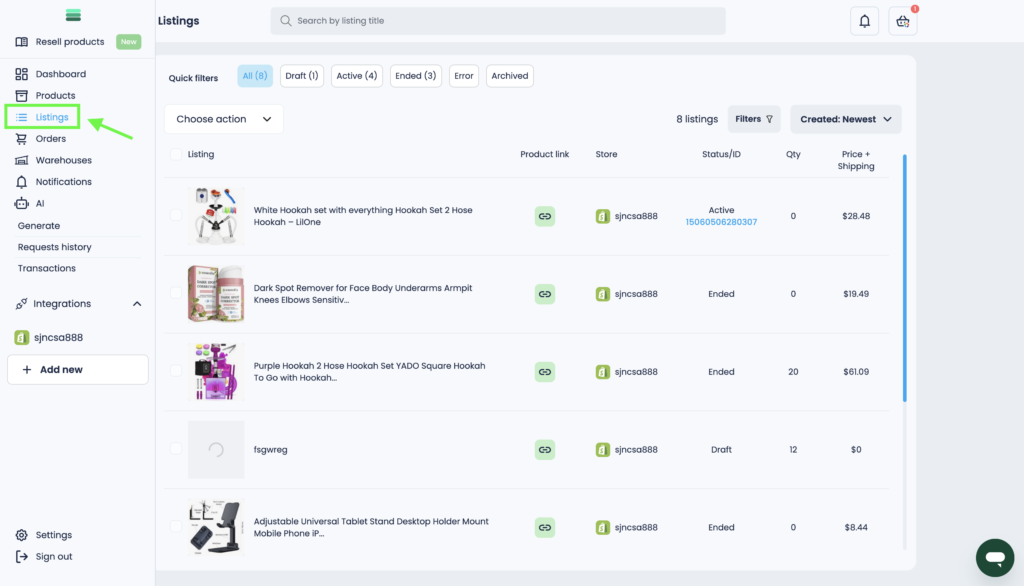Tick the checkbox for Purple Hookah listing
The width and height of the screenshot is (1024, 586).
point(176,371)
